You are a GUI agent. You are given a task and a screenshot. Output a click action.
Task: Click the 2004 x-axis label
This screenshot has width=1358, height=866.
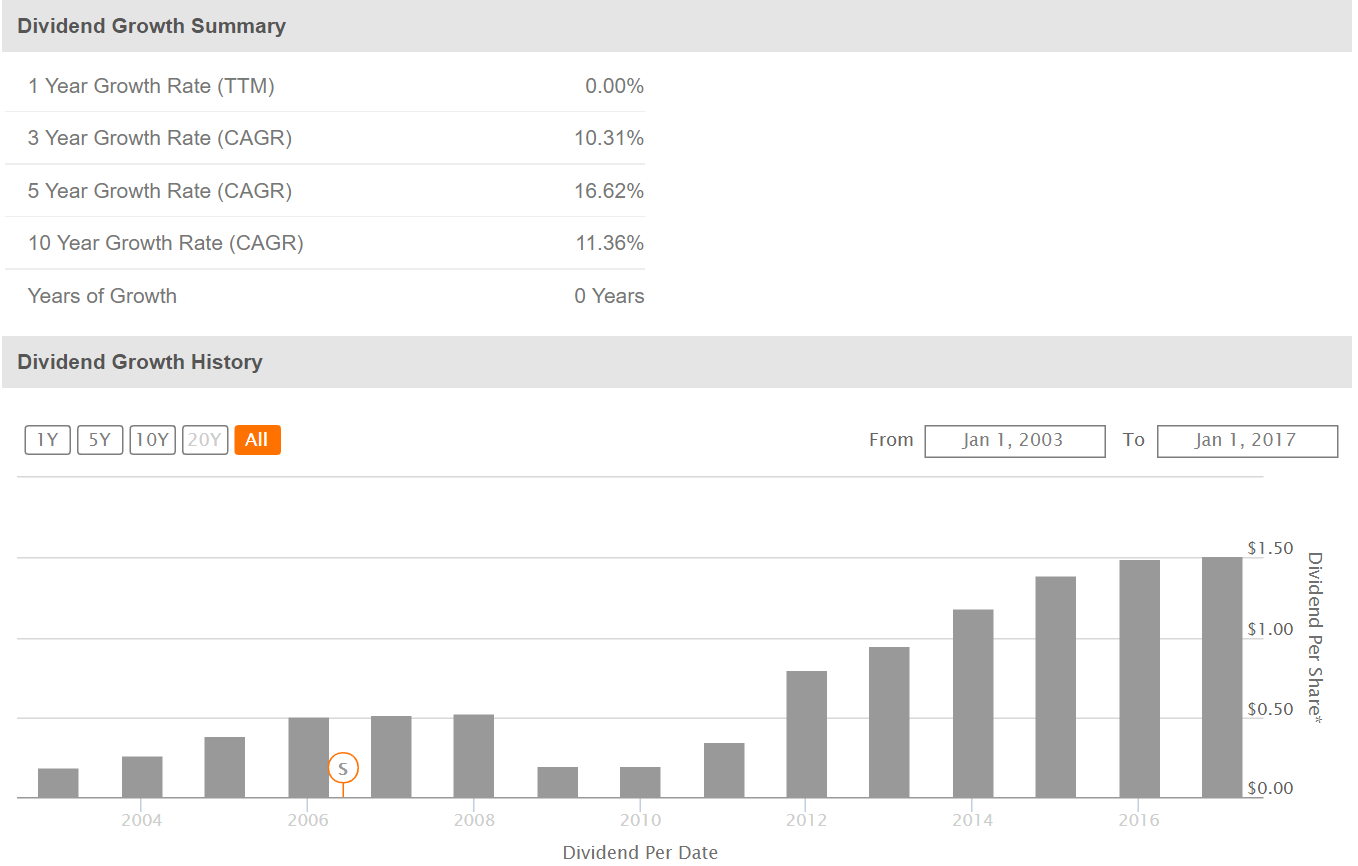tap(141, 821)
